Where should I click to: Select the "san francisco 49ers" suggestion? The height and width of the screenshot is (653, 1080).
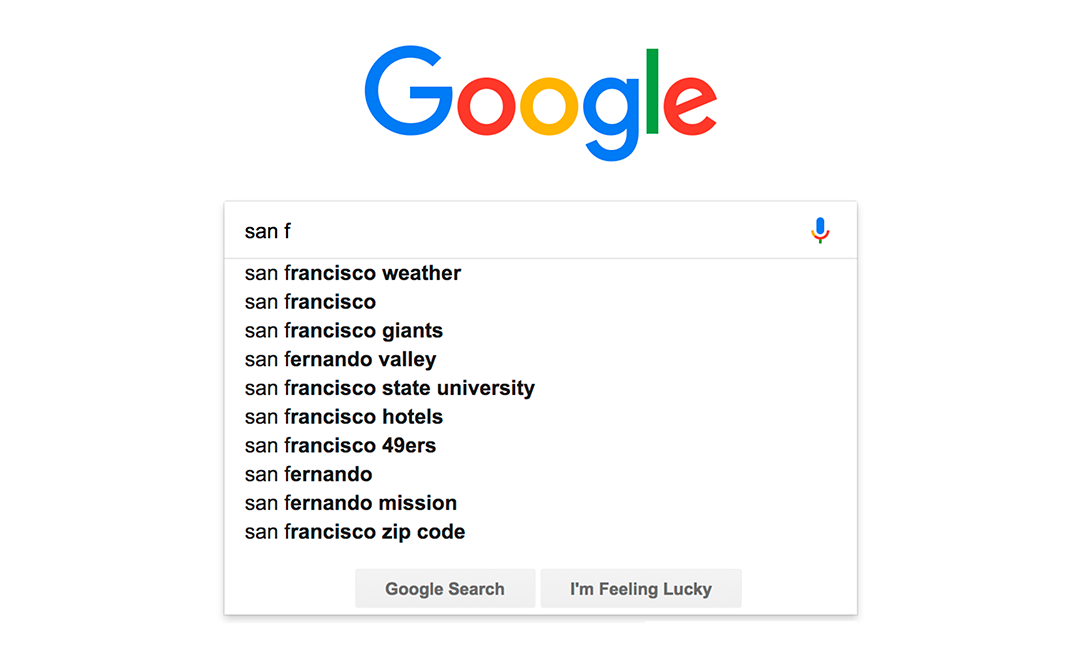[x=340, y=445]
